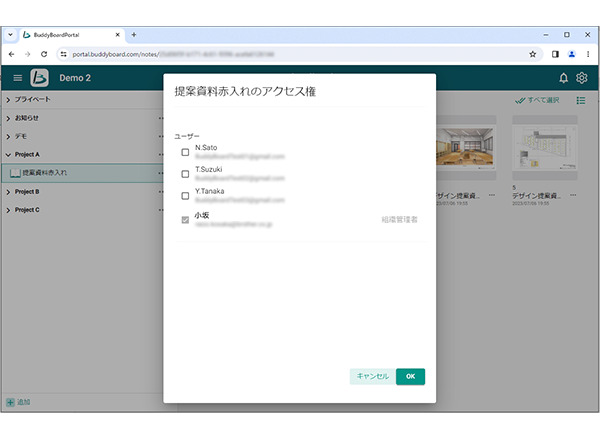View site information icon in address bar

tap(64, 54)
